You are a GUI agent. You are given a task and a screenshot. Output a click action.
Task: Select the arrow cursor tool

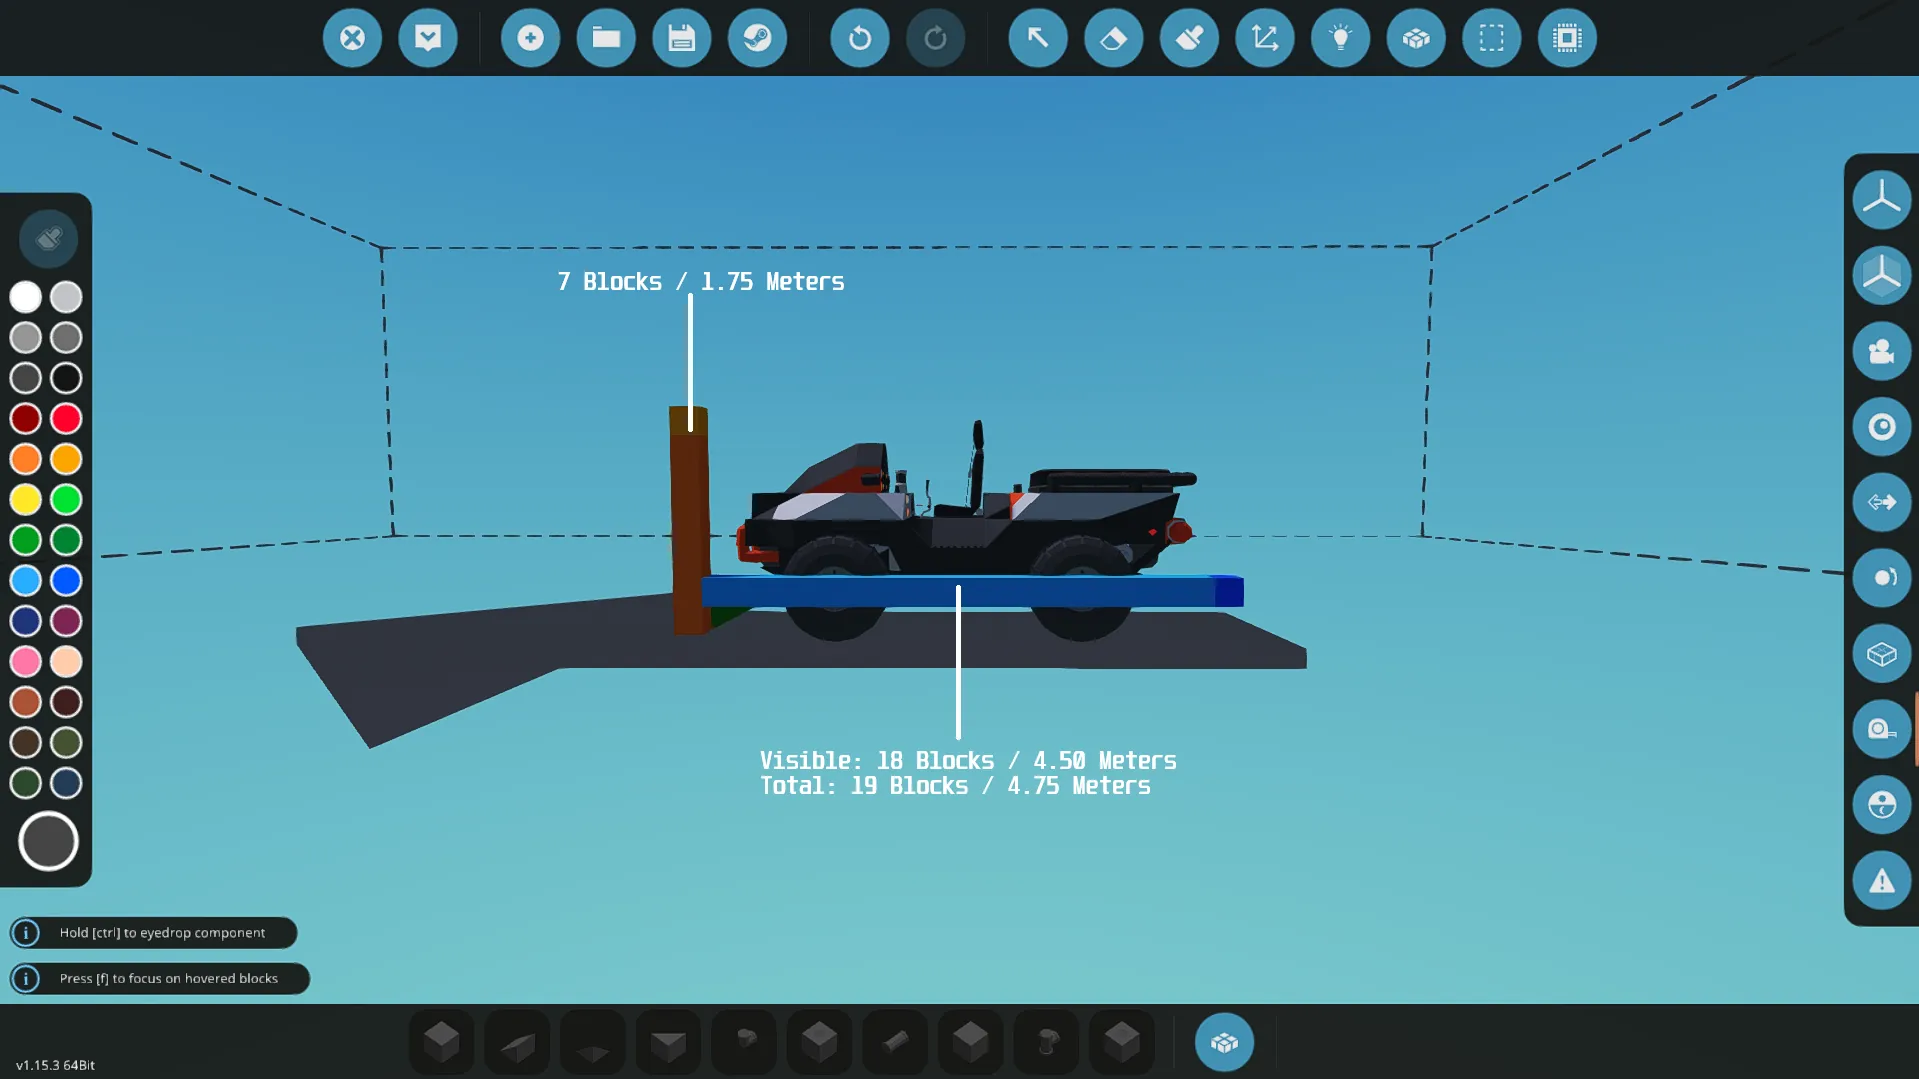point(1037,38)
